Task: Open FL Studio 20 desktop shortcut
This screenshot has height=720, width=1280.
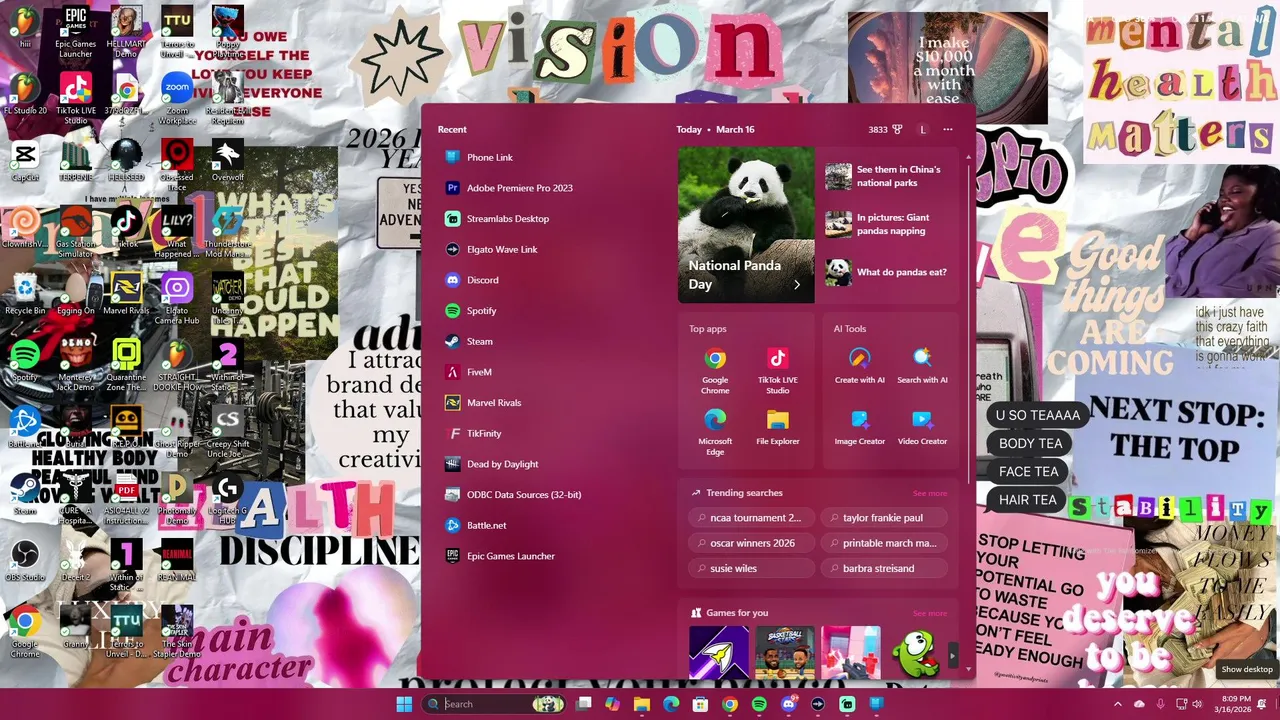Action: click(x=25, y=93)
